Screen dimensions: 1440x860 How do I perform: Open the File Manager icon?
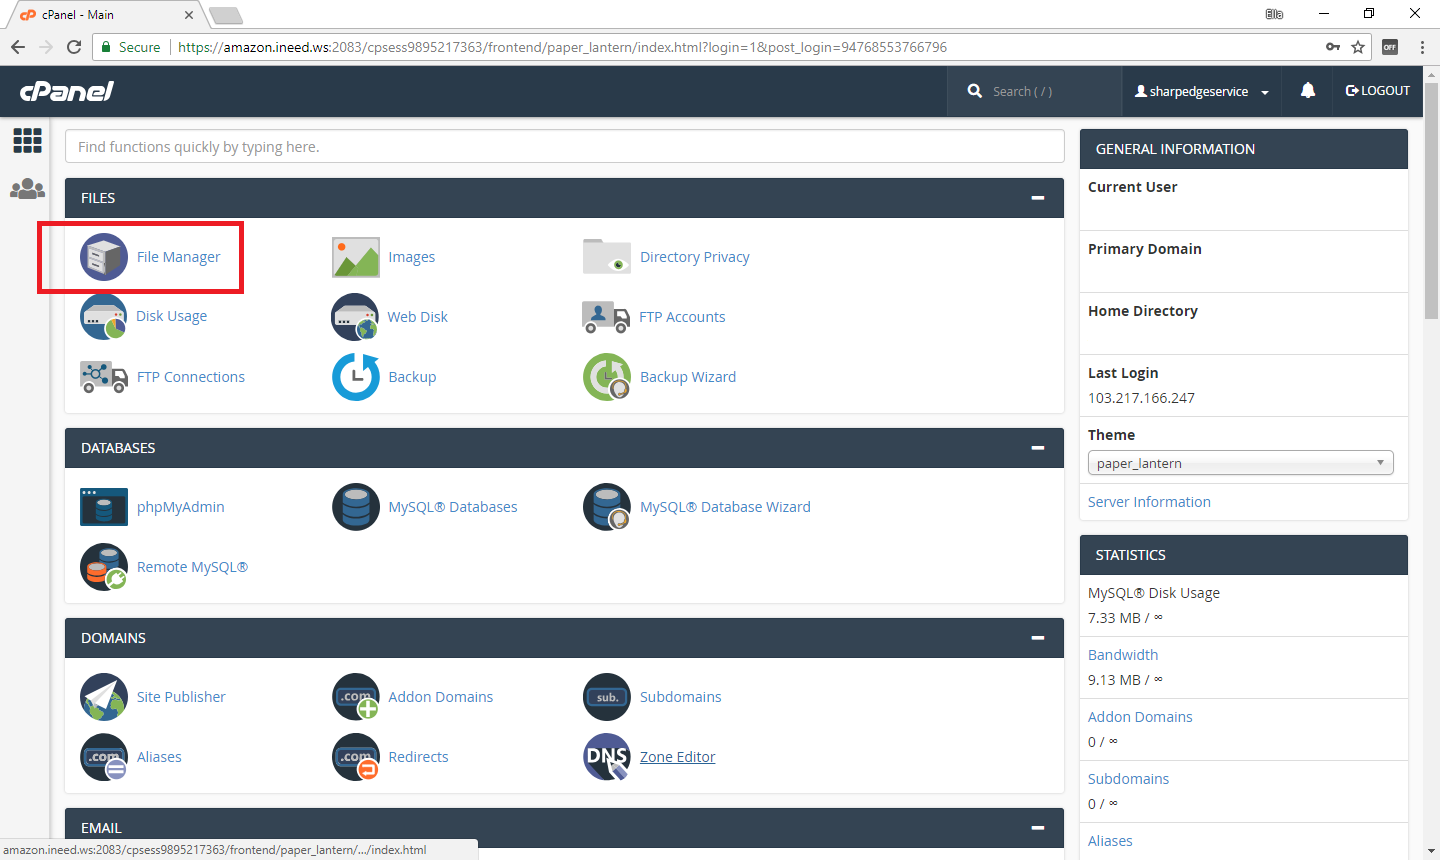tap(104, 257)
